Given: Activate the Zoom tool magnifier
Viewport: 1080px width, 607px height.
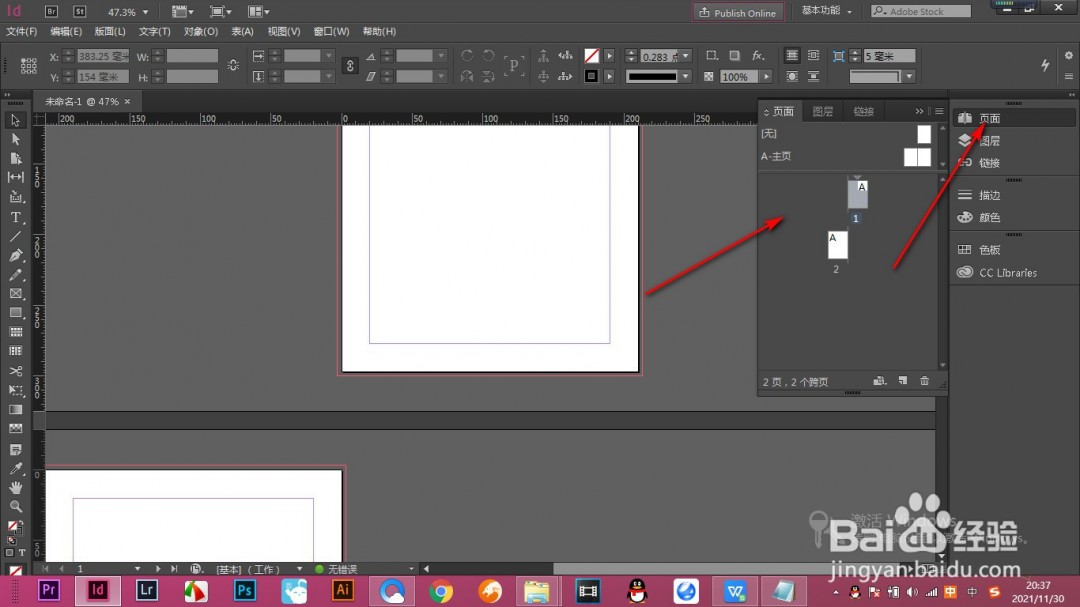Looking at the screenshot, I should (x=16, y=506).
